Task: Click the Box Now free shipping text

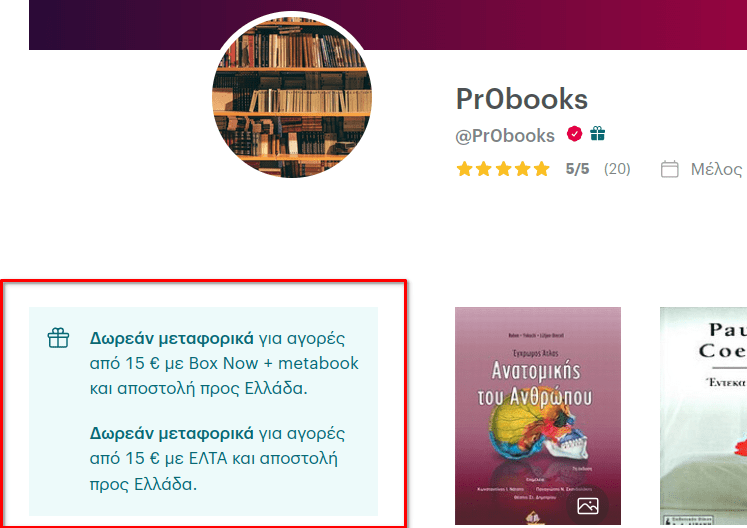Action: (x=224, y=363)
